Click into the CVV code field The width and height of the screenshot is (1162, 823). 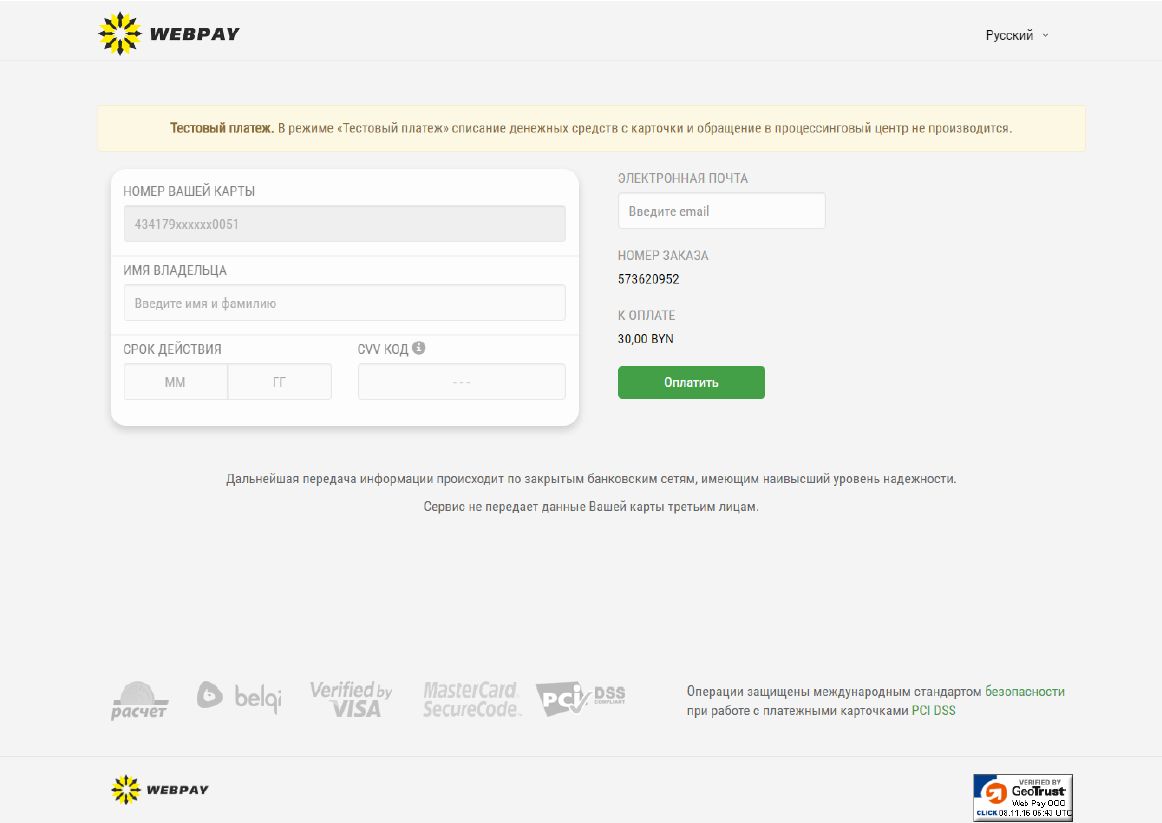461,382
